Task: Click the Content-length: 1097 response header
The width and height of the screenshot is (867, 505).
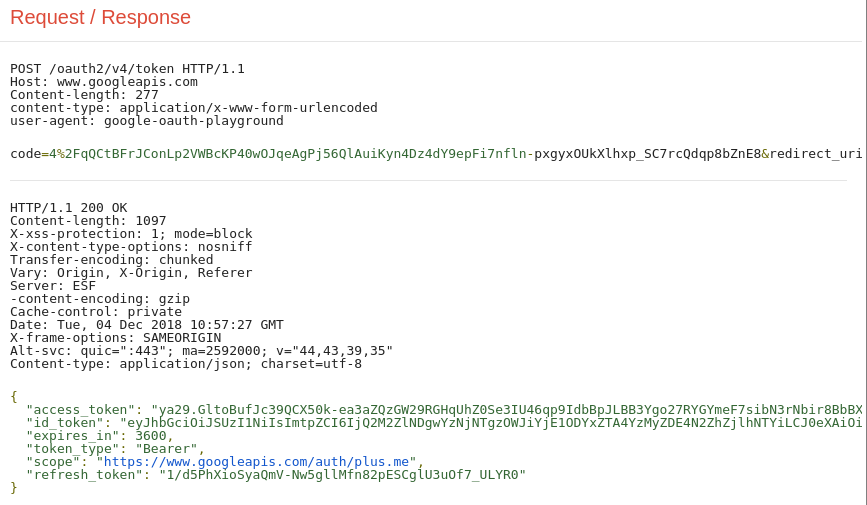Action: coord(88,221)
